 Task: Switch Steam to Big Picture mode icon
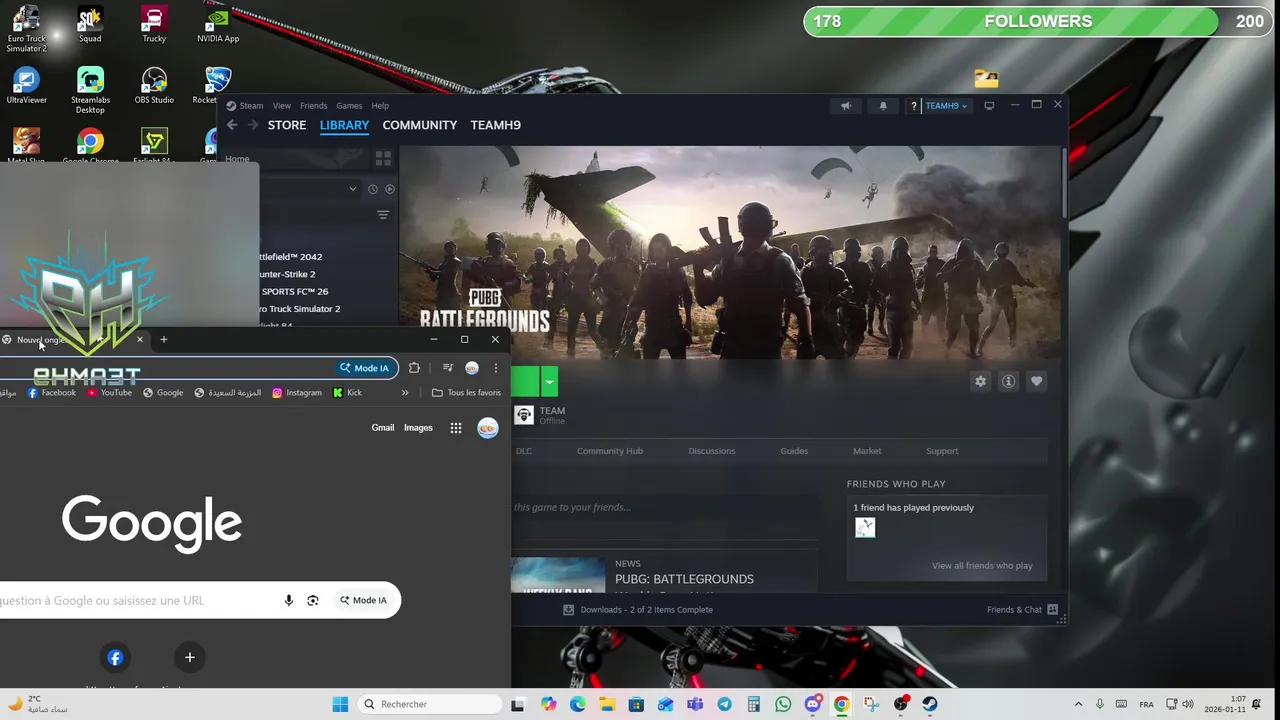989,106
